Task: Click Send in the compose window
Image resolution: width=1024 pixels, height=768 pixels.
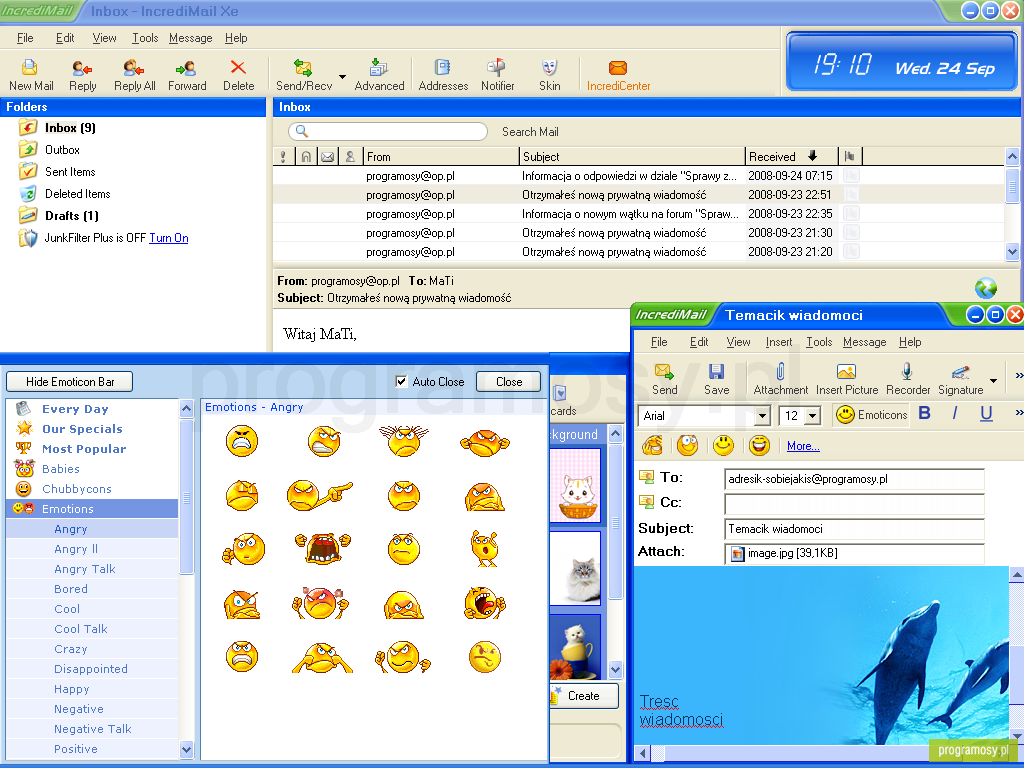Action: (x=664, y=379)
